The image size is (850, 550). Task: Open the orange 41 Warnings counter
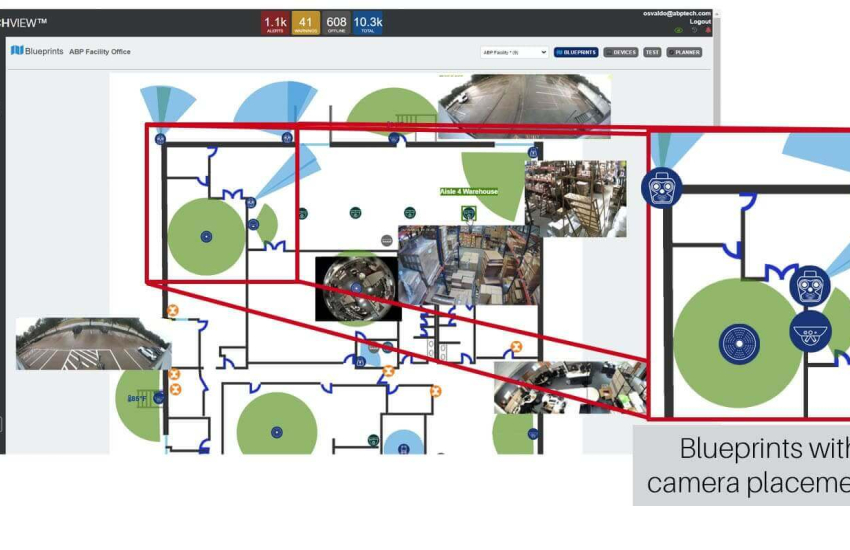tap(305, 23)
